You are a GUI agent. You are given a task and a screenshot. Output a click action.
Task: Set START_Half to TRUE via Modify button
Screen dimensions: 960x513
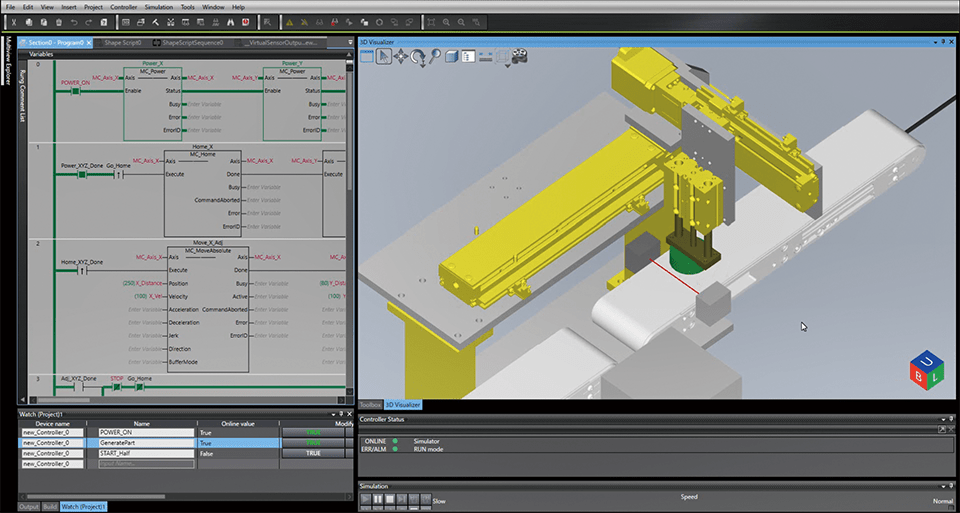click(x=313, y=454)
